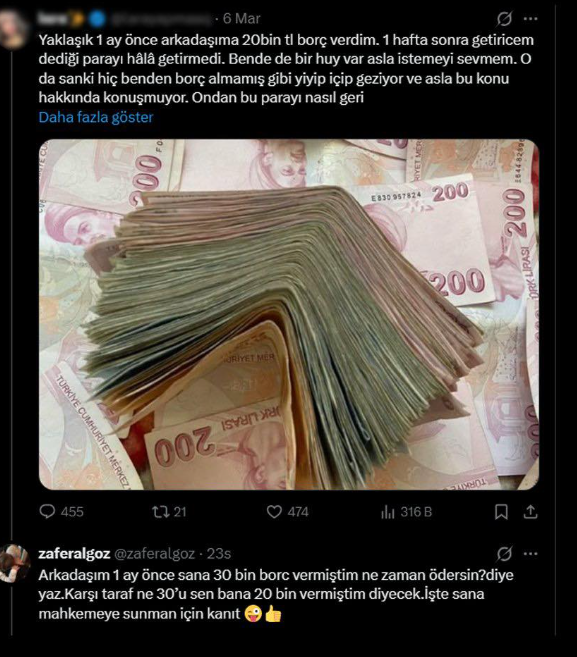Open the zaferalgoz display name profile
This screenshot has height=657, width=577.
[74, 554]
